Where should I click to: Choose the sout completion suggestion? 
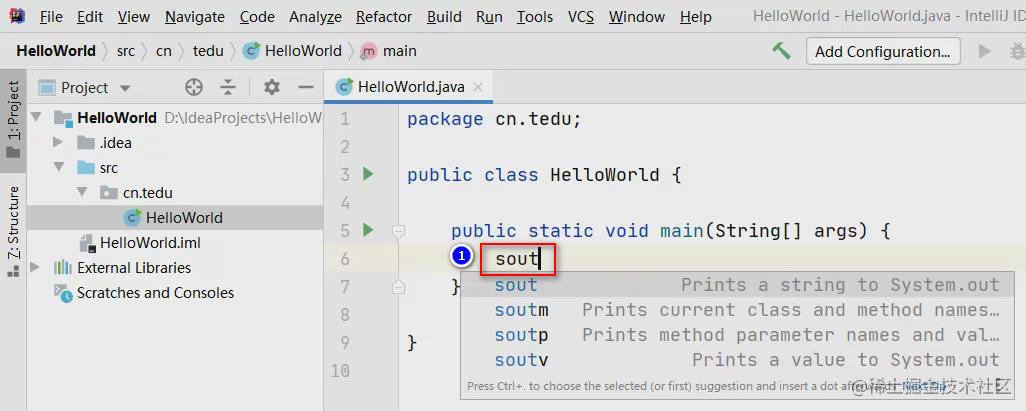tap(737, 285)
